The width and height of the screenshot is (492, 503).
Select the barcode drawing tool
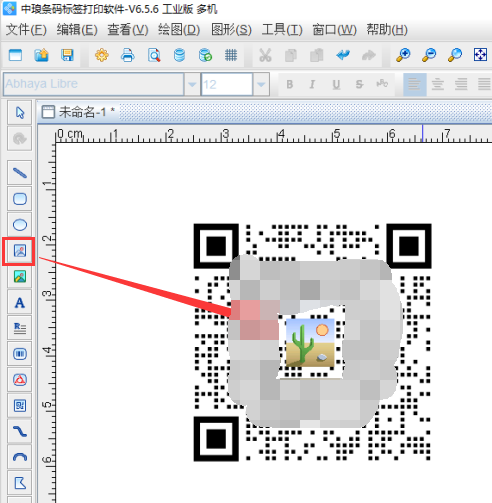coord(20,354)
